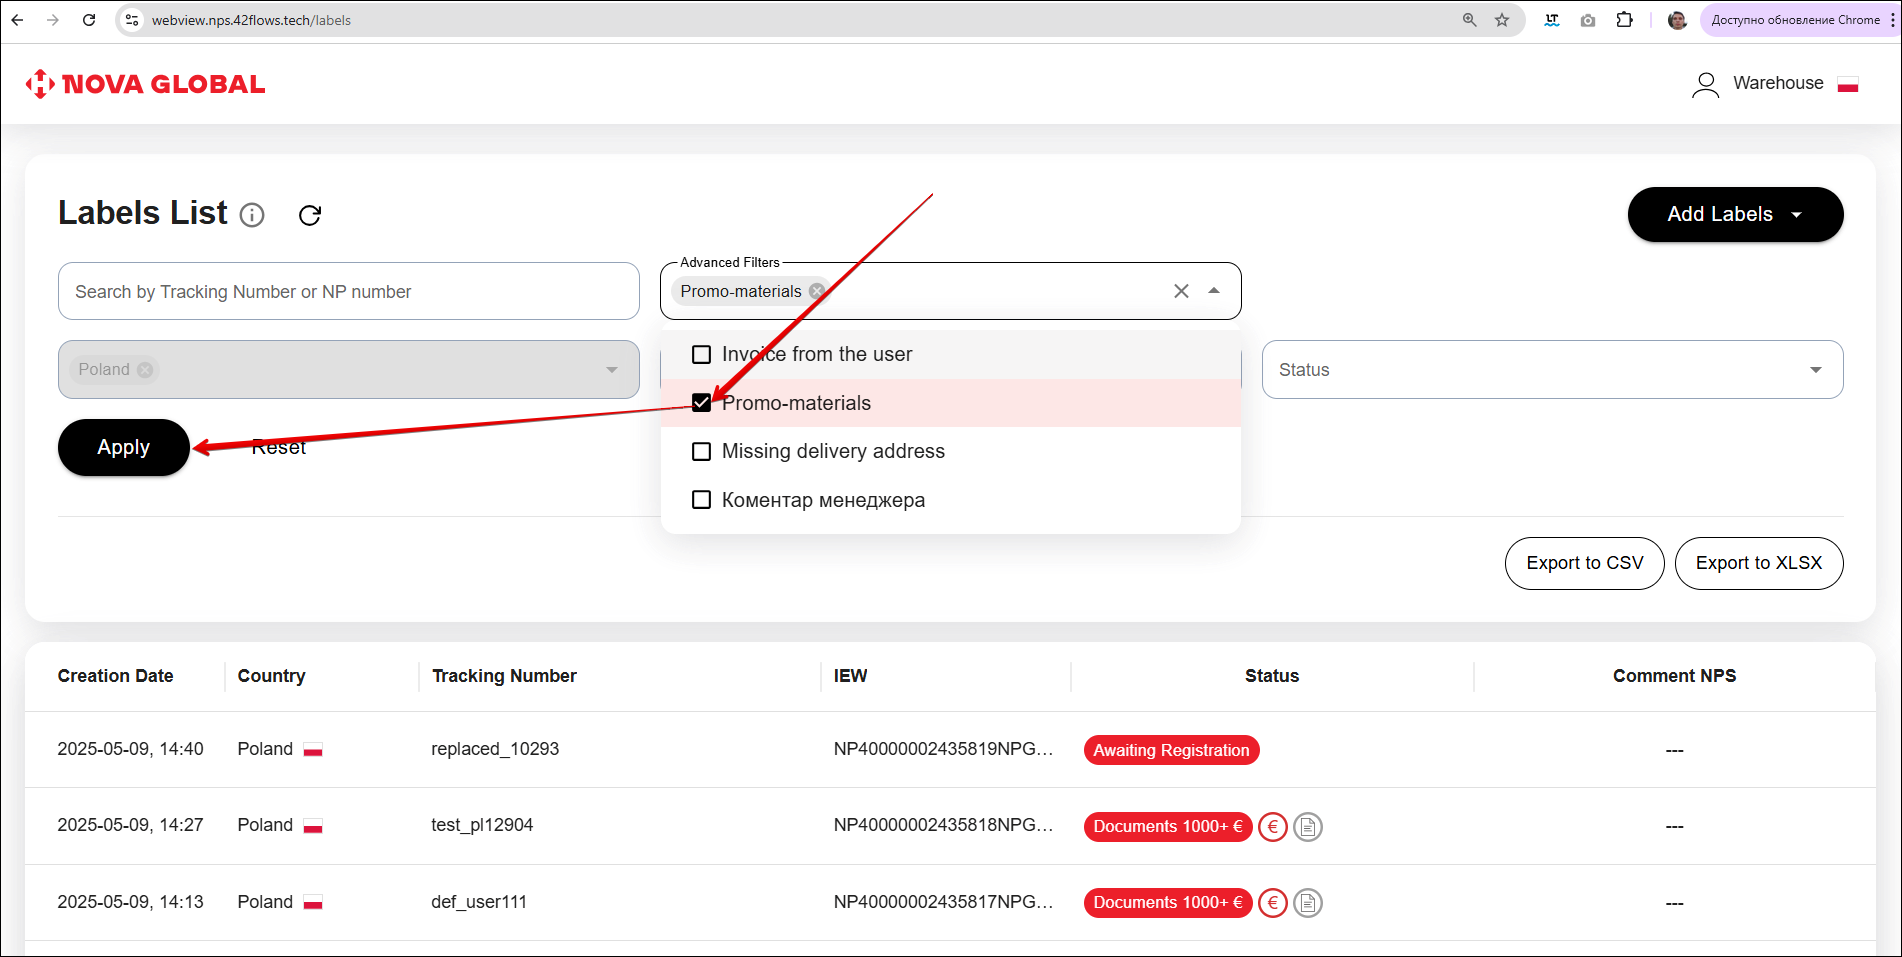Remove the Promo-materials filter chip
The image size is (1902, 957).
coord(817,291)
